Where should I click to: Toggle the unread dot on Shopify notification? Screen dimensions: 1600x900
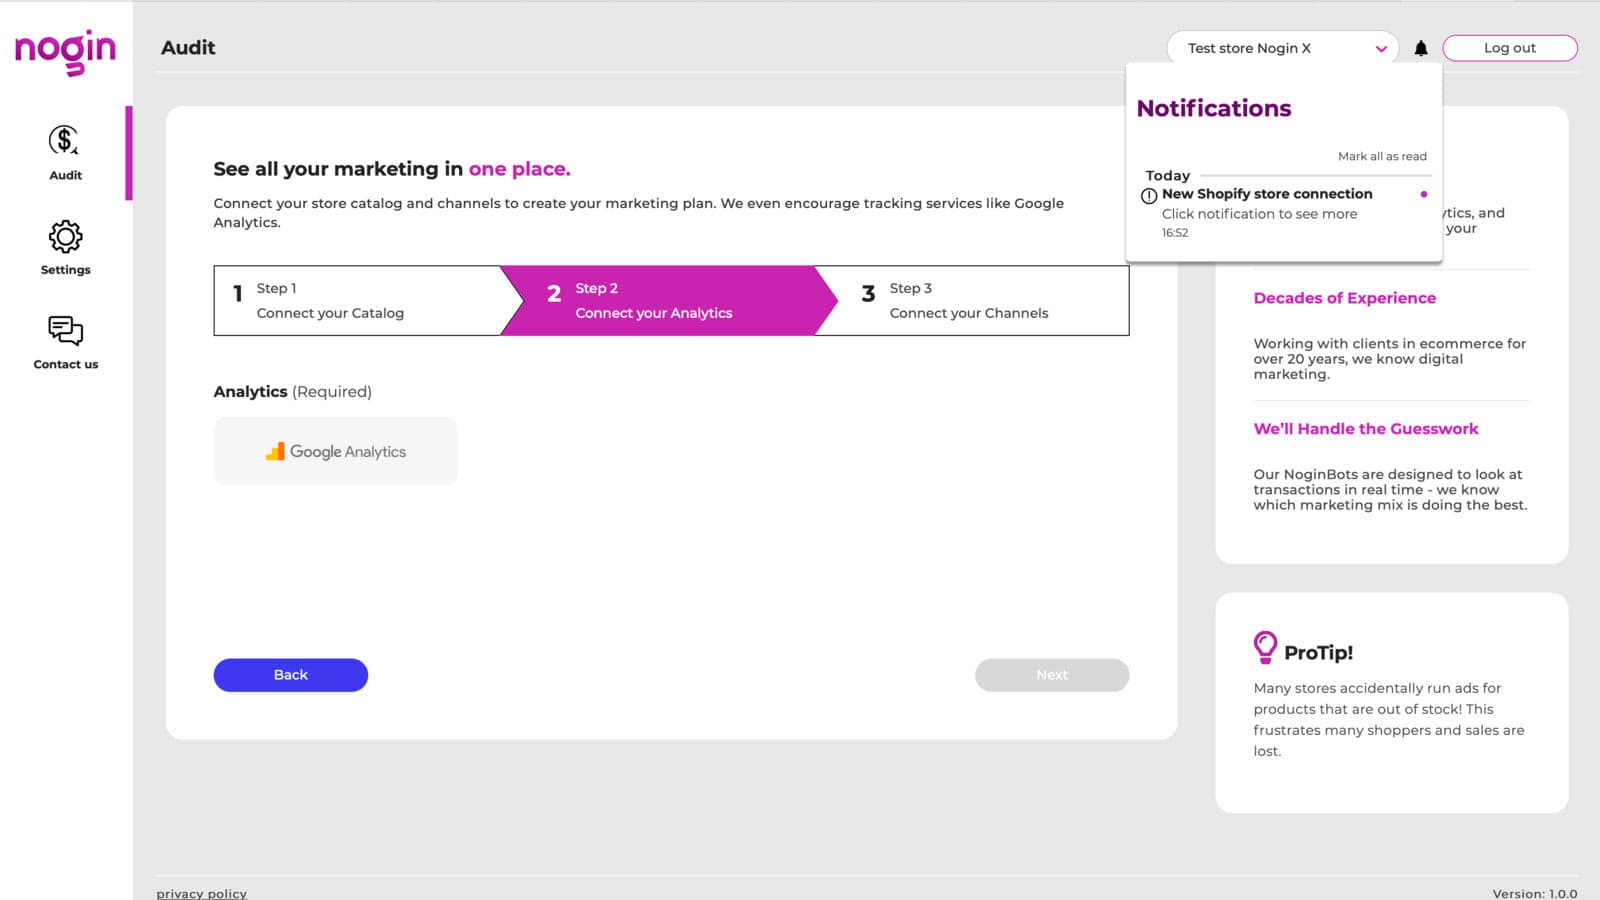(1425, 194)
